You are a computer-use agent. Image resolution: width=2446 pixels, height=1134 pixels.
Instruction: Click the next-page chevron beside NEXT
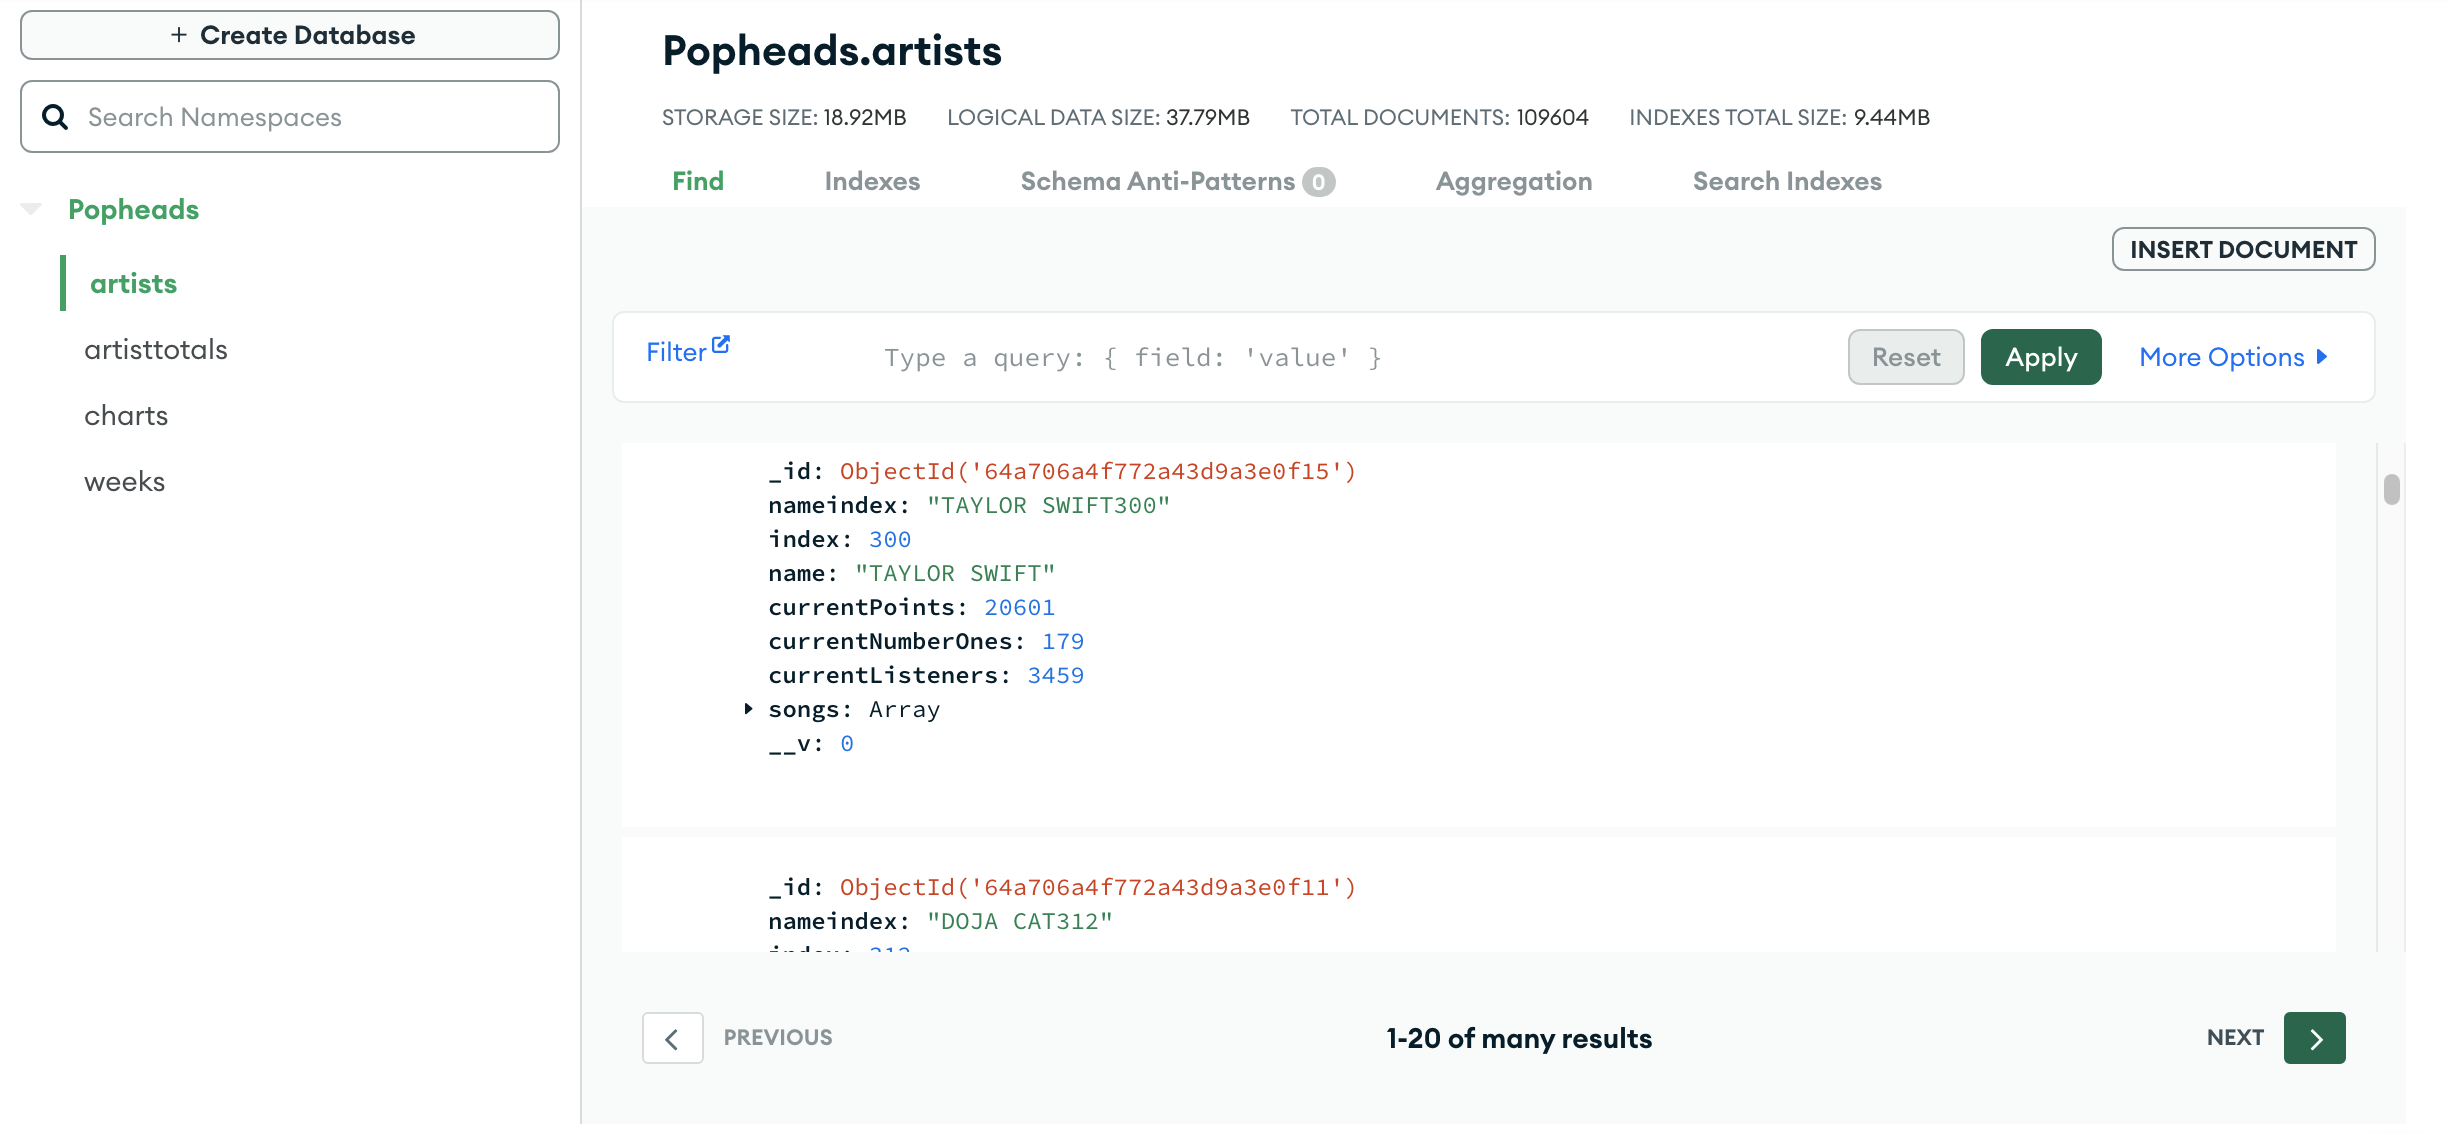click(2314, 1038)
